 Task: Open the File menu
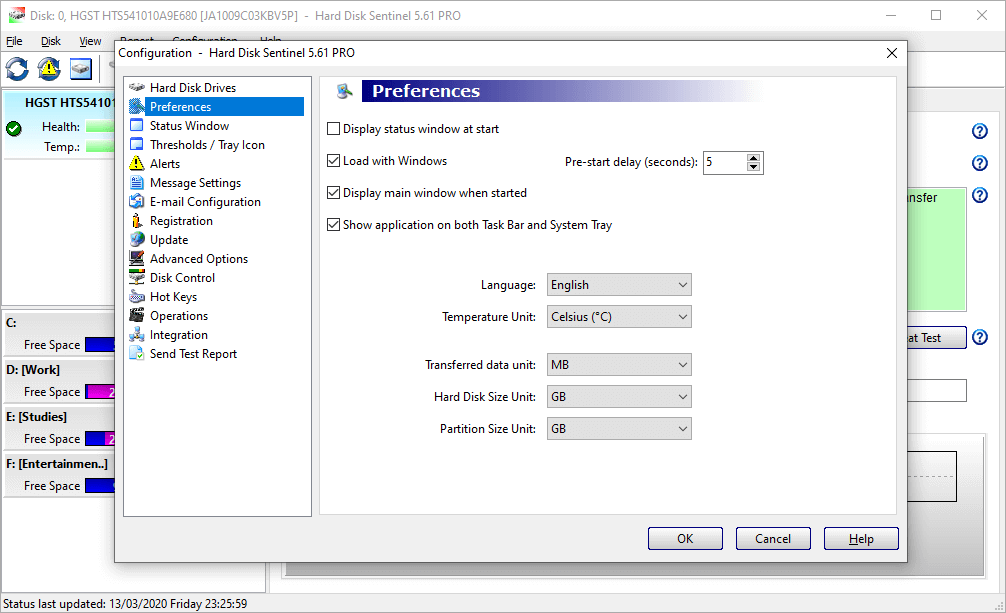point(14,41)
